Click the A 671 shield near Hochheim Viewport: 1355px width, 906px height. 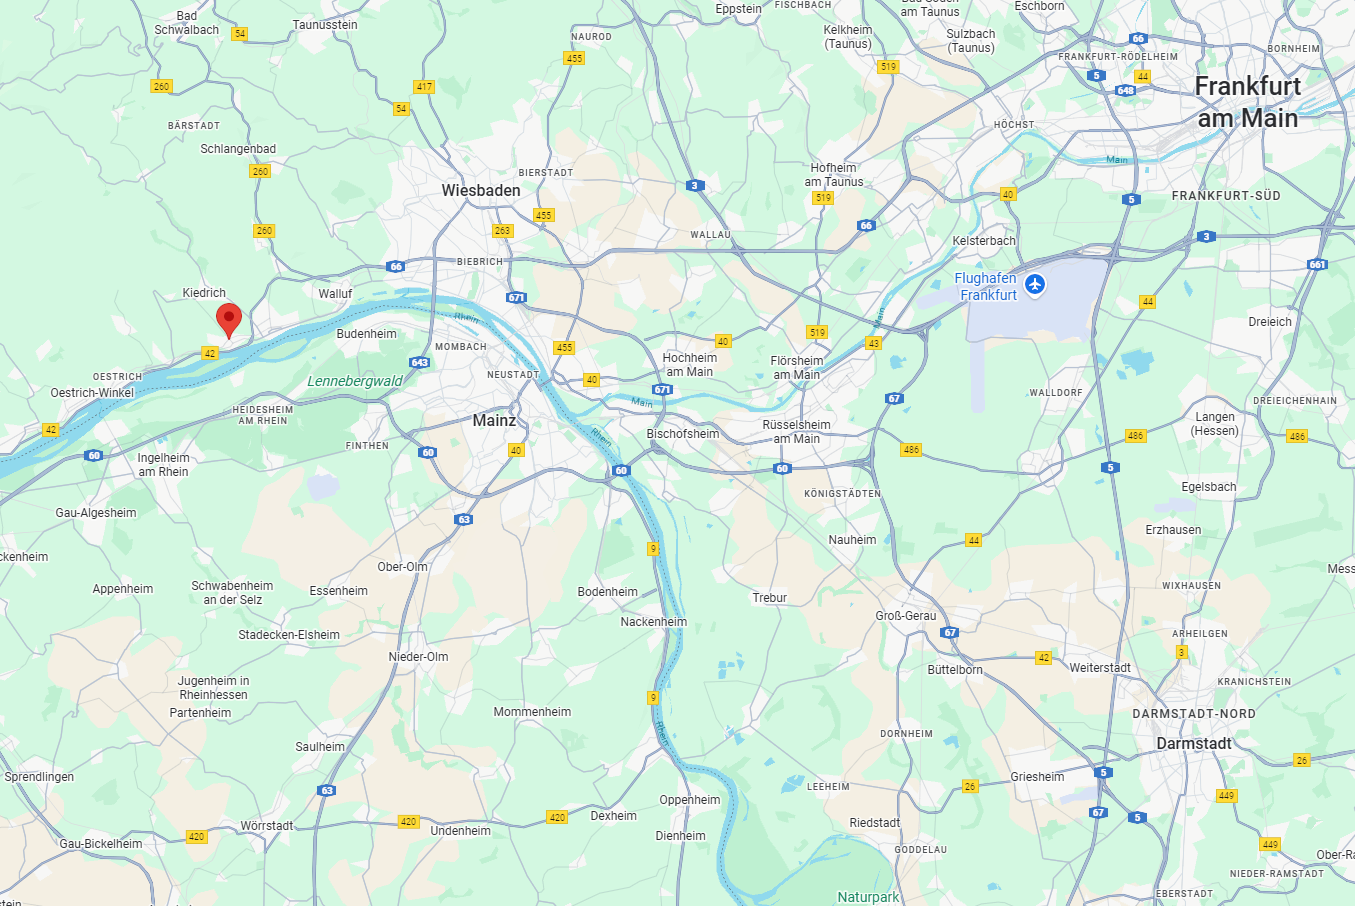662,389
